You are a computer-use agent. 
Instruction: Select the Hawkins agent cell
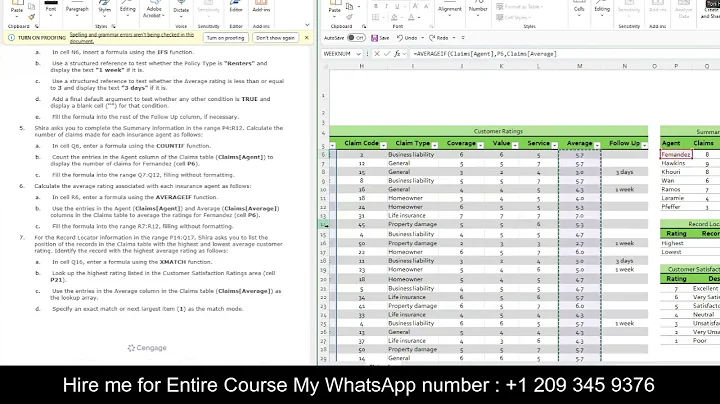point(676,163)
